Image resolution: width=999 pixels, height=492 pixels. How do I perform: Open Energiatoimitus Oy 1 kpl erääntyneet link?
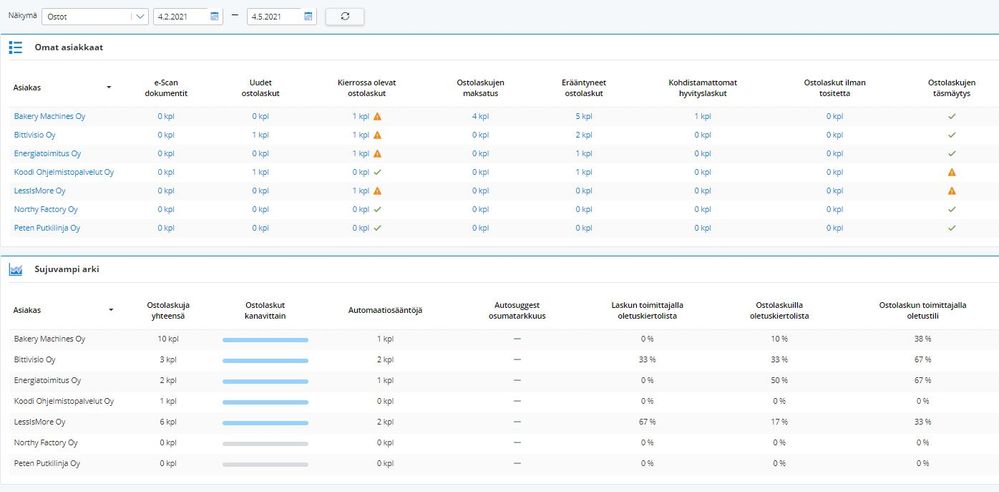(x=584, y=154)
